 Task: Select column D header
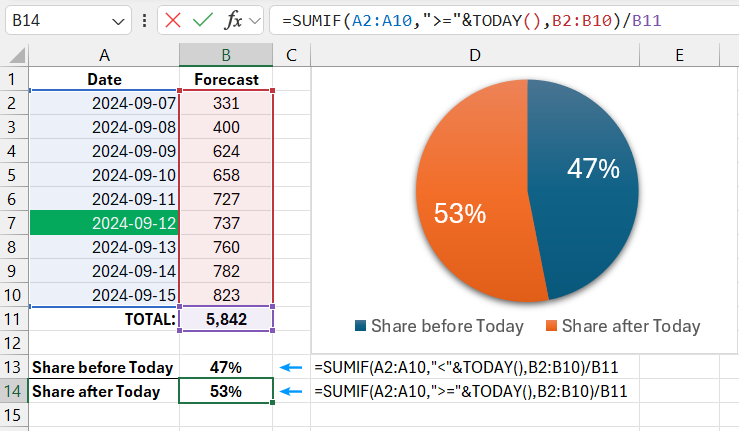(474, 56)
